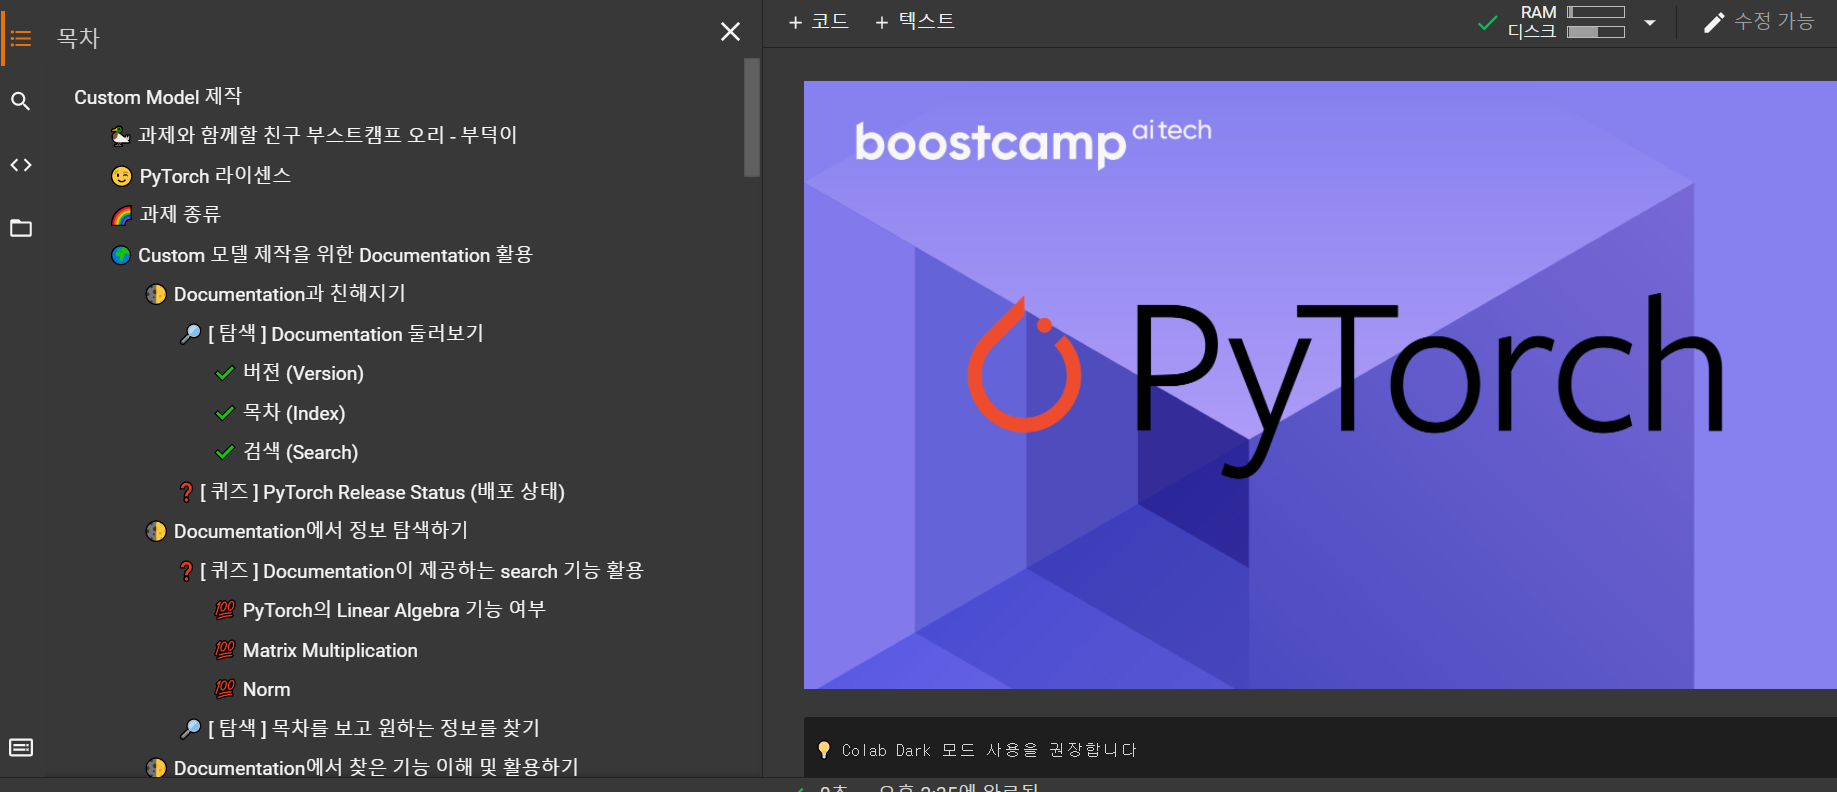The width and height of the screenshot is (1837, 792).
Task: Go to Custom Model 제작 heading
Action: 158,97
